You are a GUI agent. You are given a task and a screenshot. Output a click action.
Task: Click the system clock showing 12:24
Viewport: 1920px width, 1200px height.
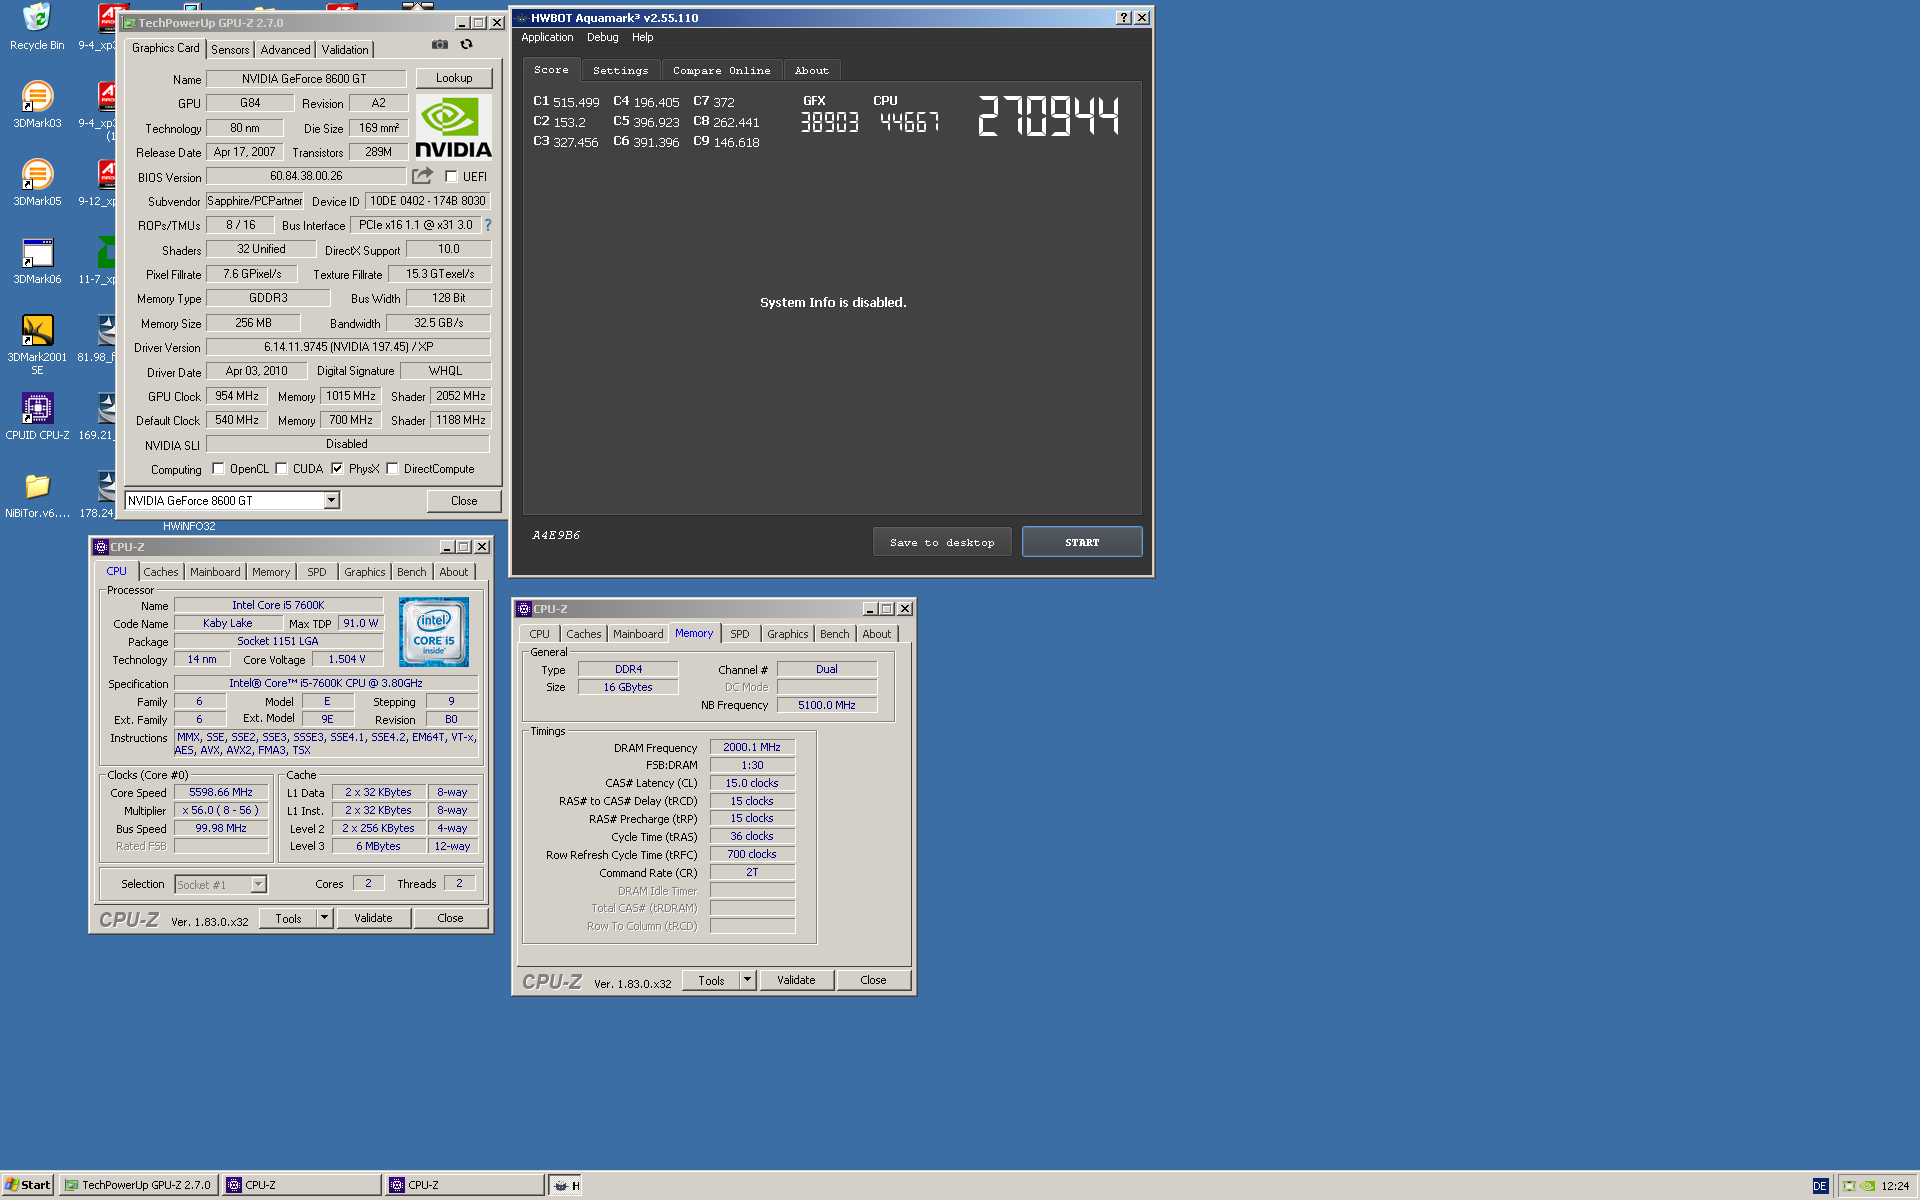click(x=1895, y=1186)
